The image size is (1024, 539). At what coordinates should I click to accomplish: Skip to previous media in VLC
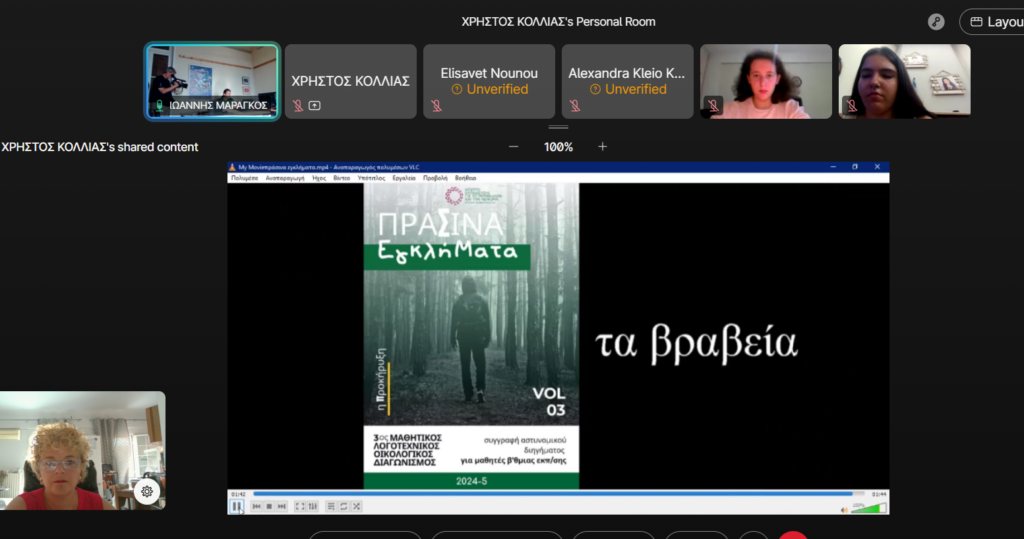(257, 507)
